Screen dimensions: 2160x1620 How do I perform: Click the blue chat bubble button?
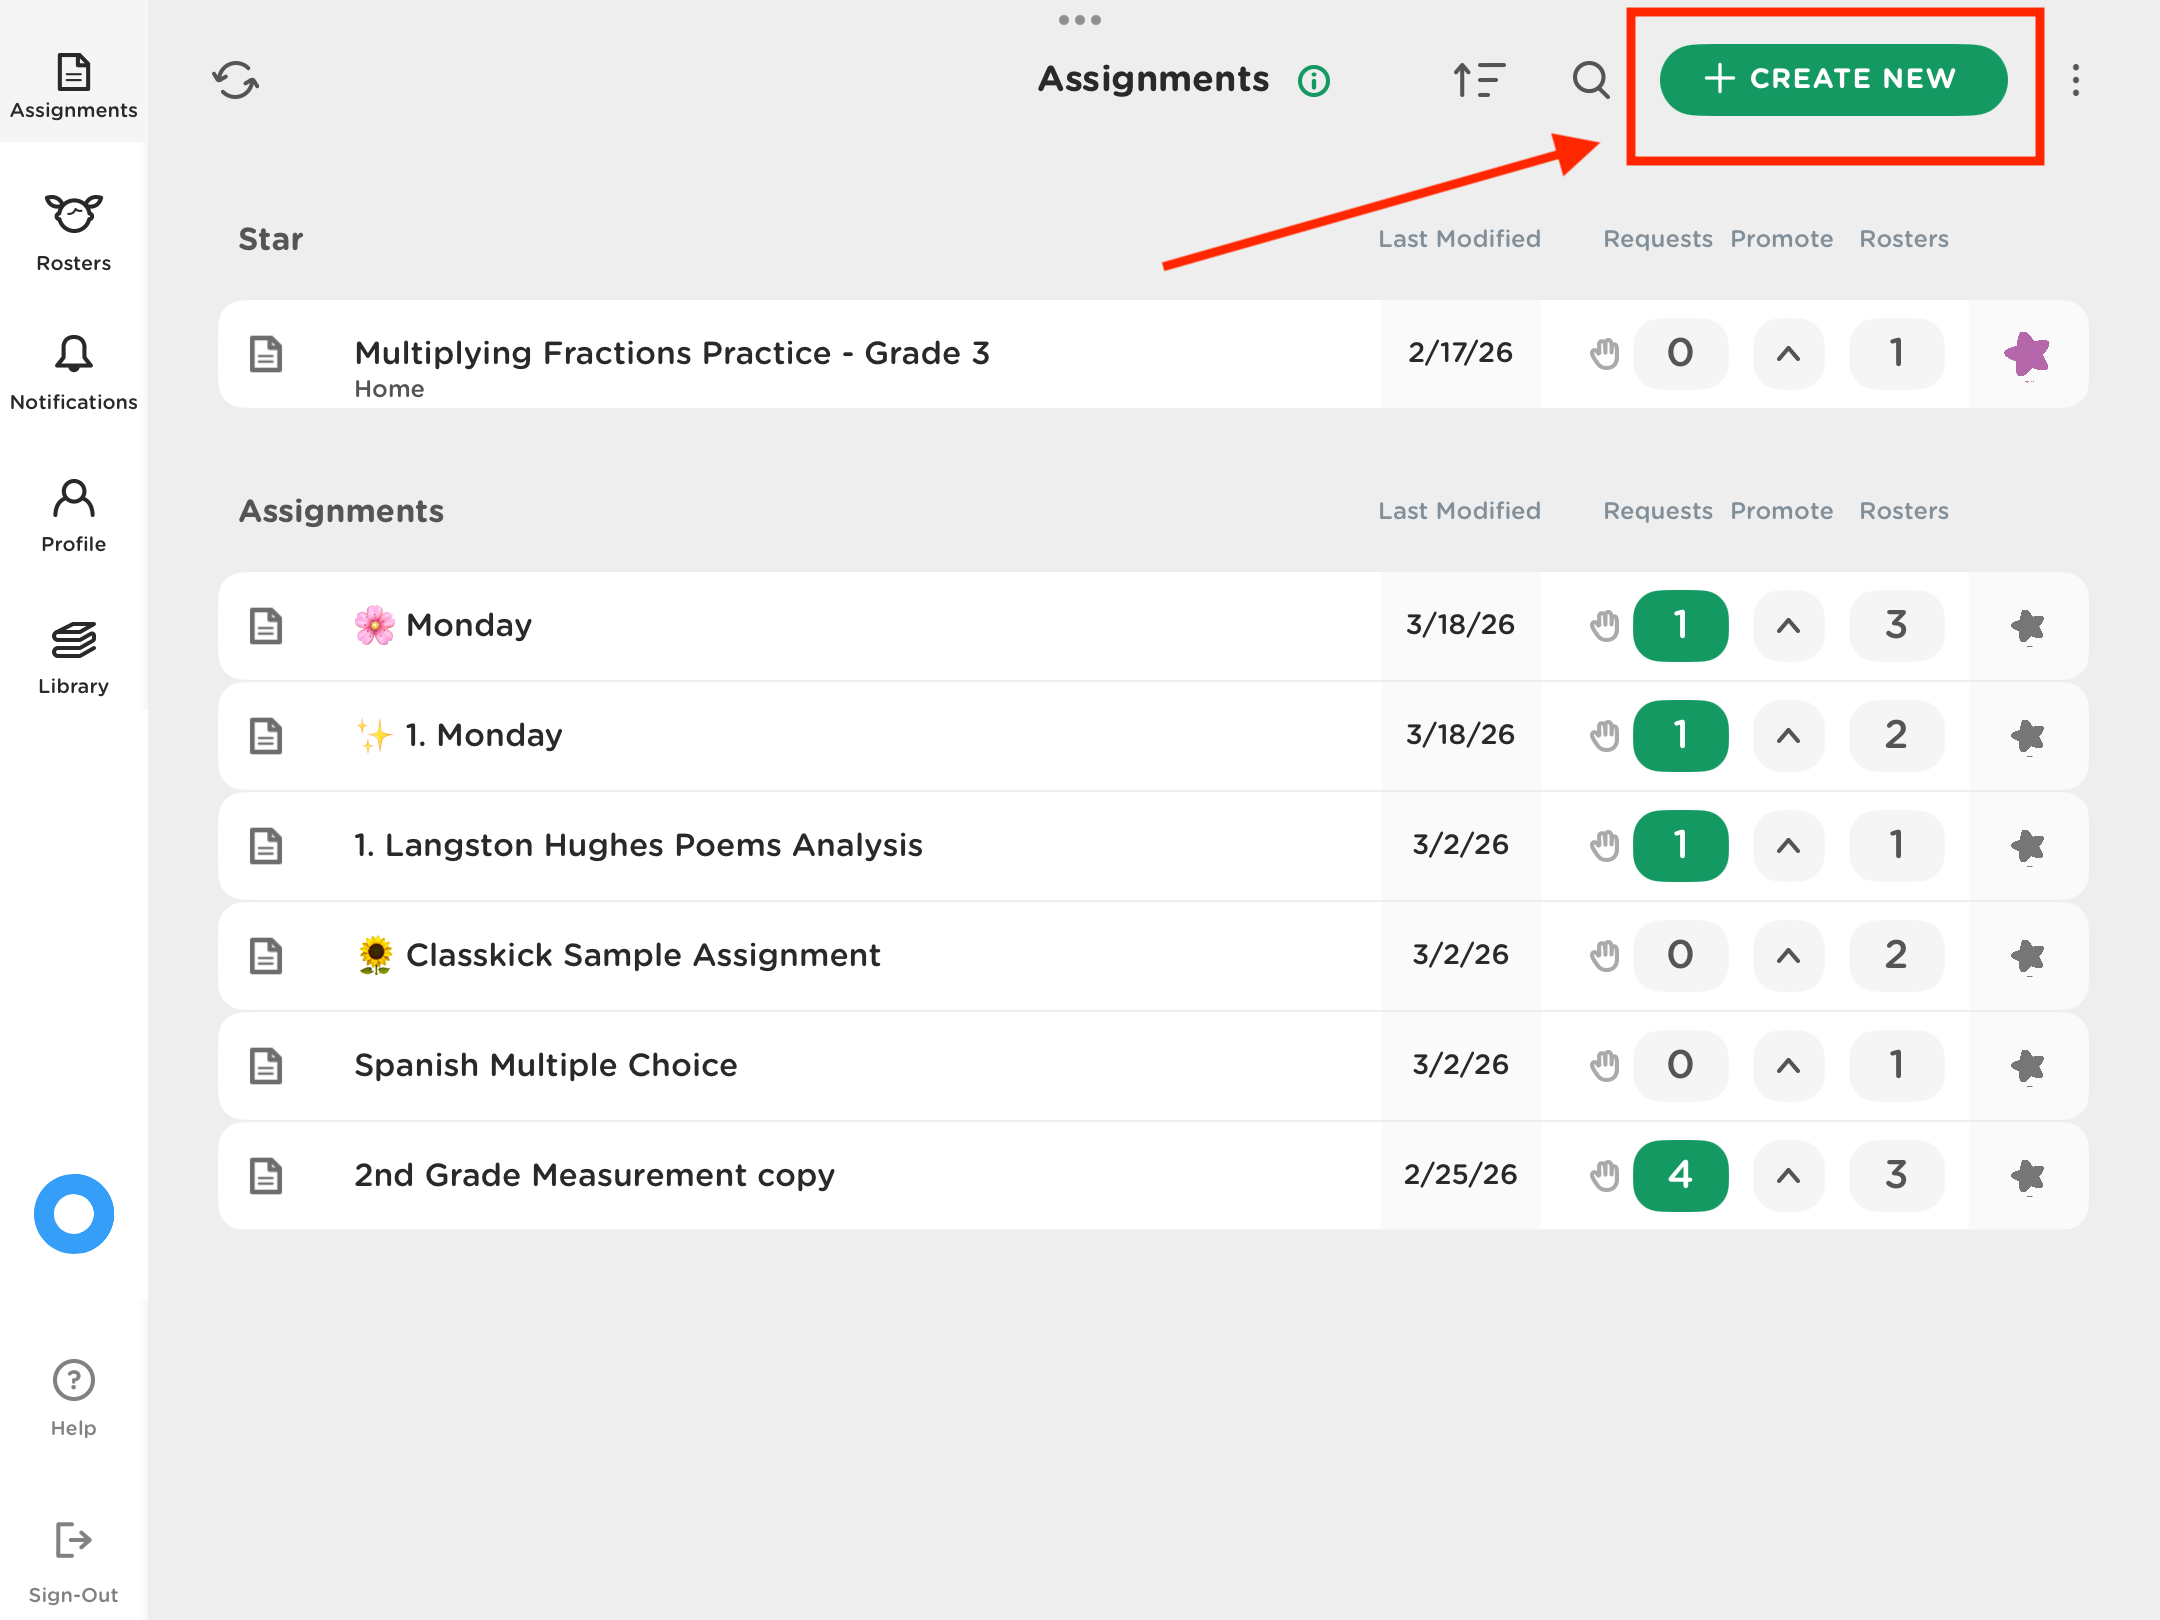[x=73, y=1214]
